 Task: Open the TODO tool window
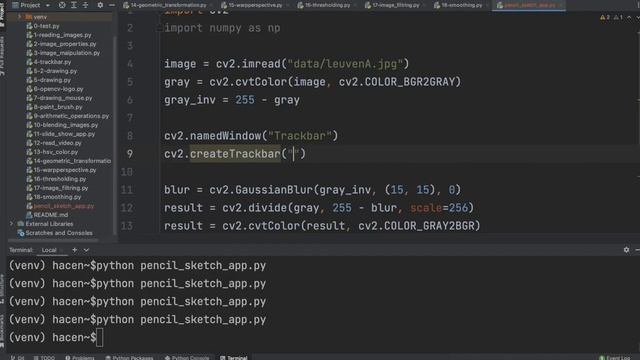[44, 358]
